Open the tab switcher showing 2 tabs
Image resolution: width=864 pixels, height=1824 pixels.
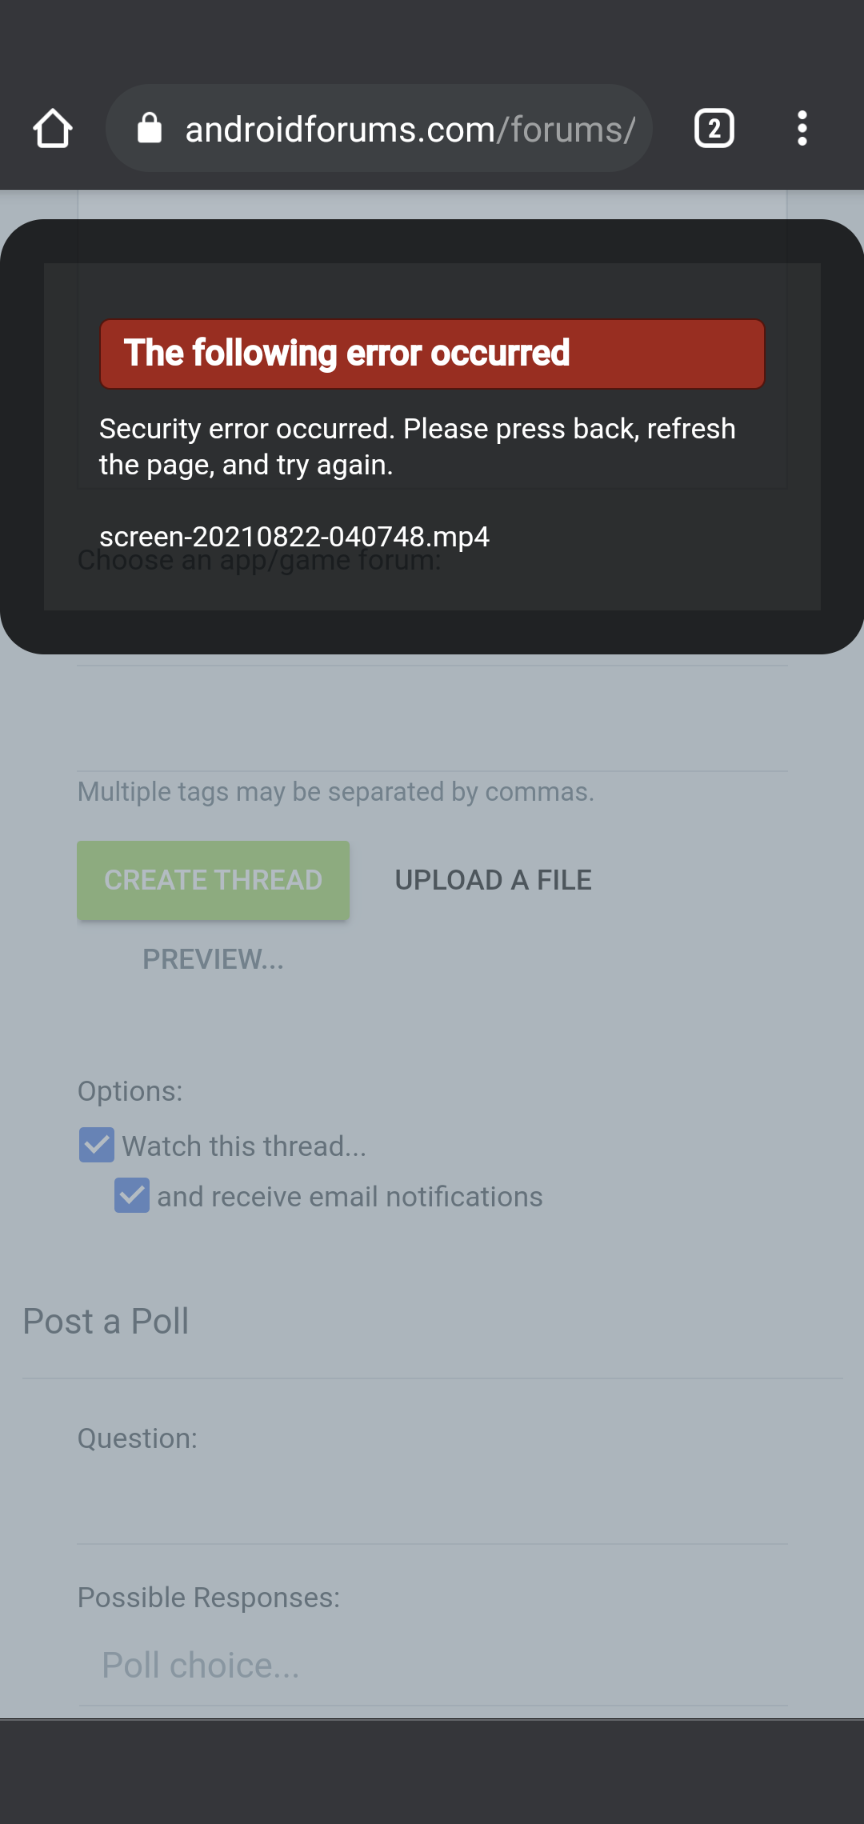click(x=714, y=129)
